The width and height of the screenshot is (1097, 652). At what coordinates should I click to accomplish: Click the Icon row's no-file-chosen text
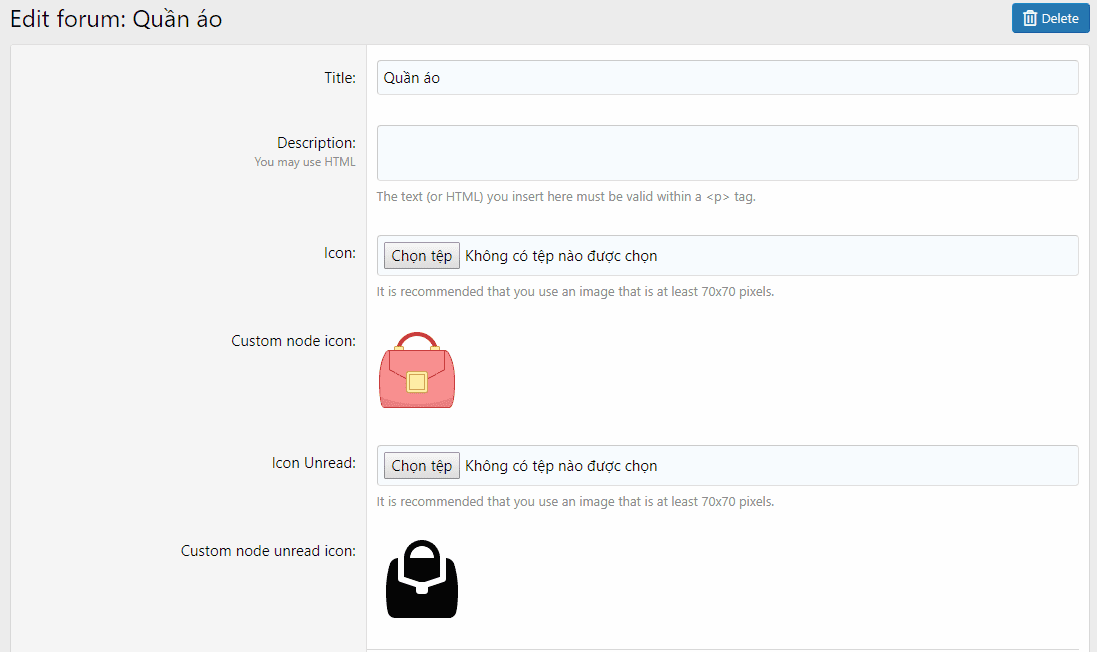pos(561,256)
